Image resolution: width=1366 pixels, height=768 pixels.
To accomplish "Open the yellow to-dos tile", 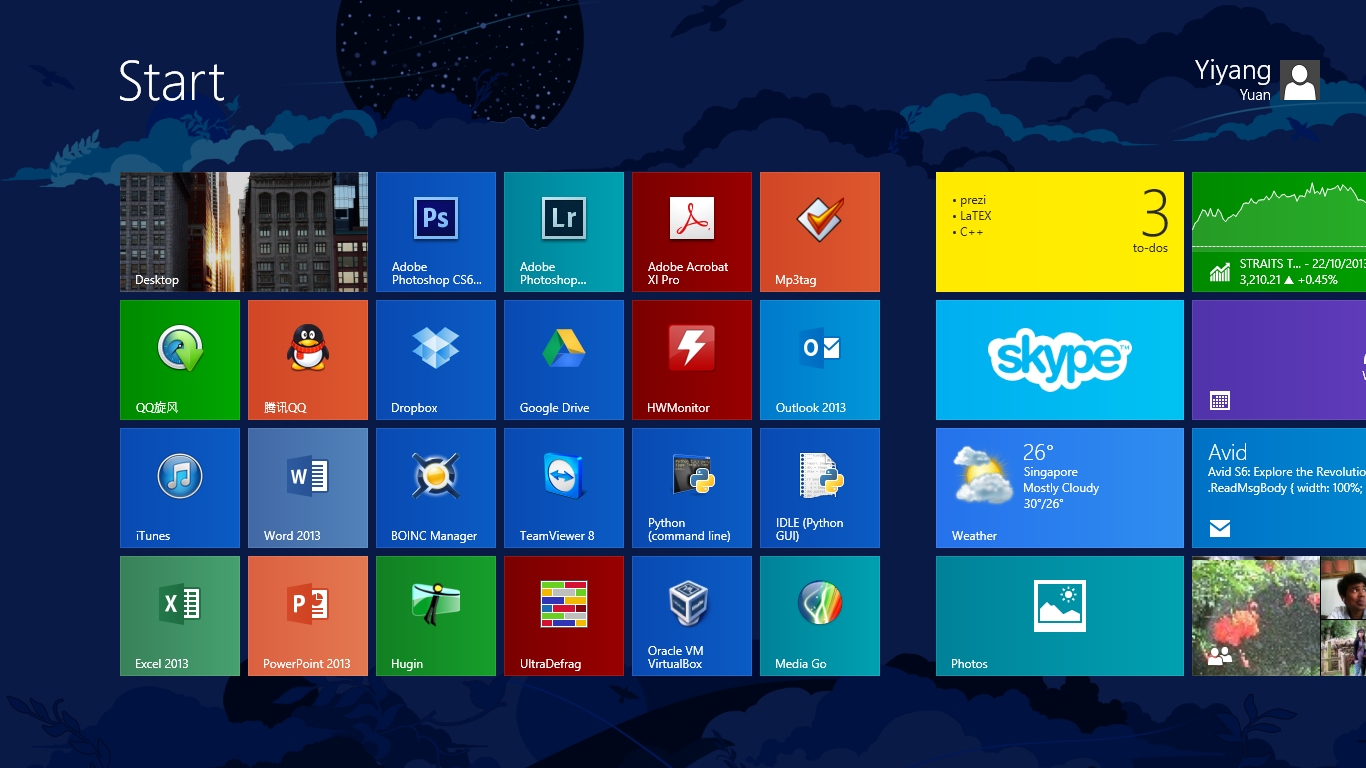I will 1060,232.
